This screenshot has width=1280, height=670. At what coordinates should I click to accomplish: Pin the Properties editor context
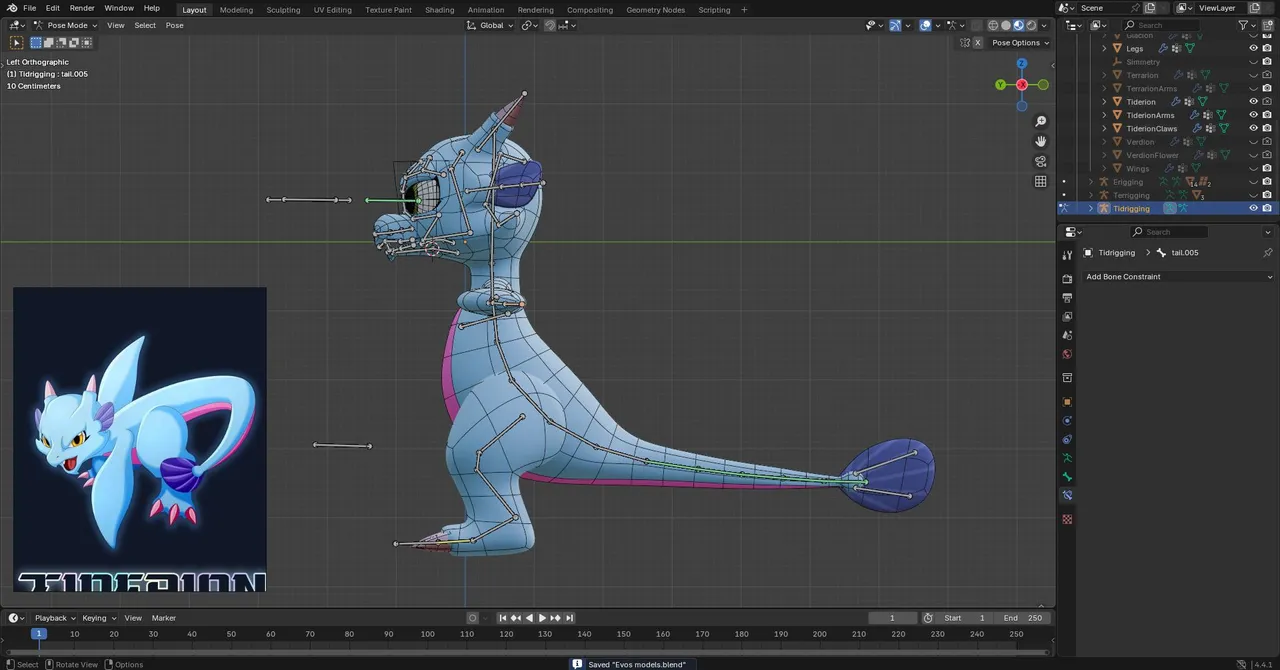(x=1268, y=253)
